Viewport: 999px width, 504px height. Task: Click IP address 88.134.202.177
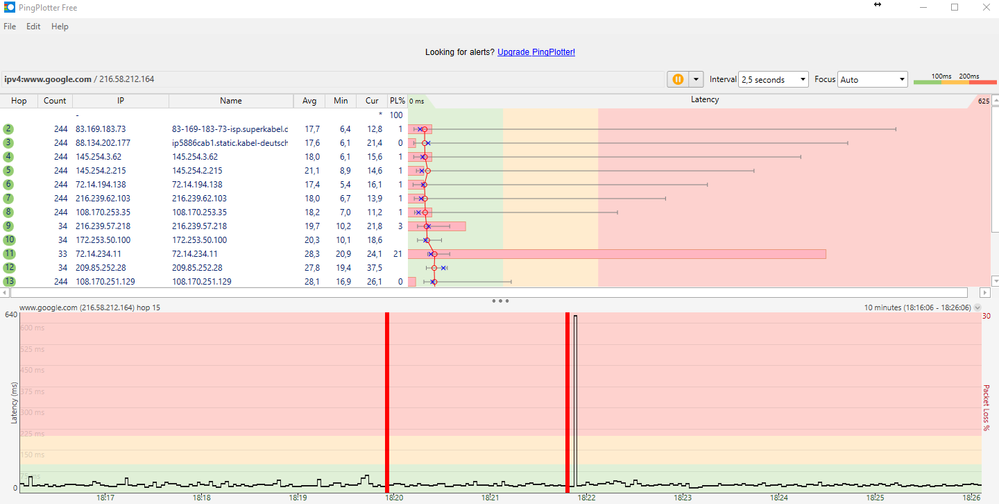[103, 143]
